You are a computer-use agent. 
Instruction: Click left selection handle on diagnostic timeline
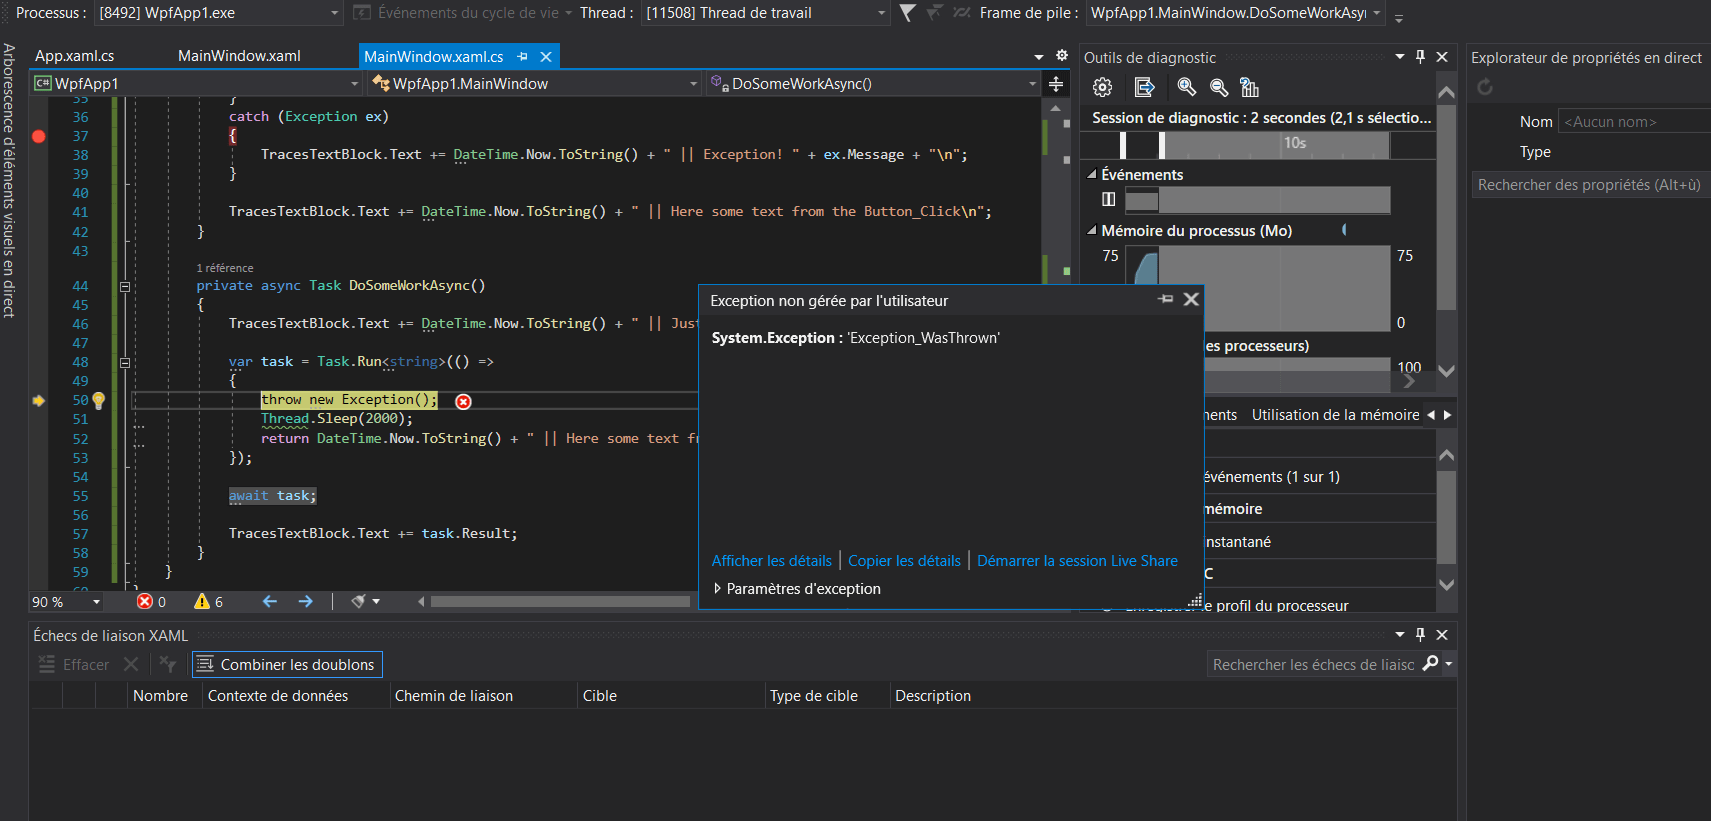(1123, 145)
